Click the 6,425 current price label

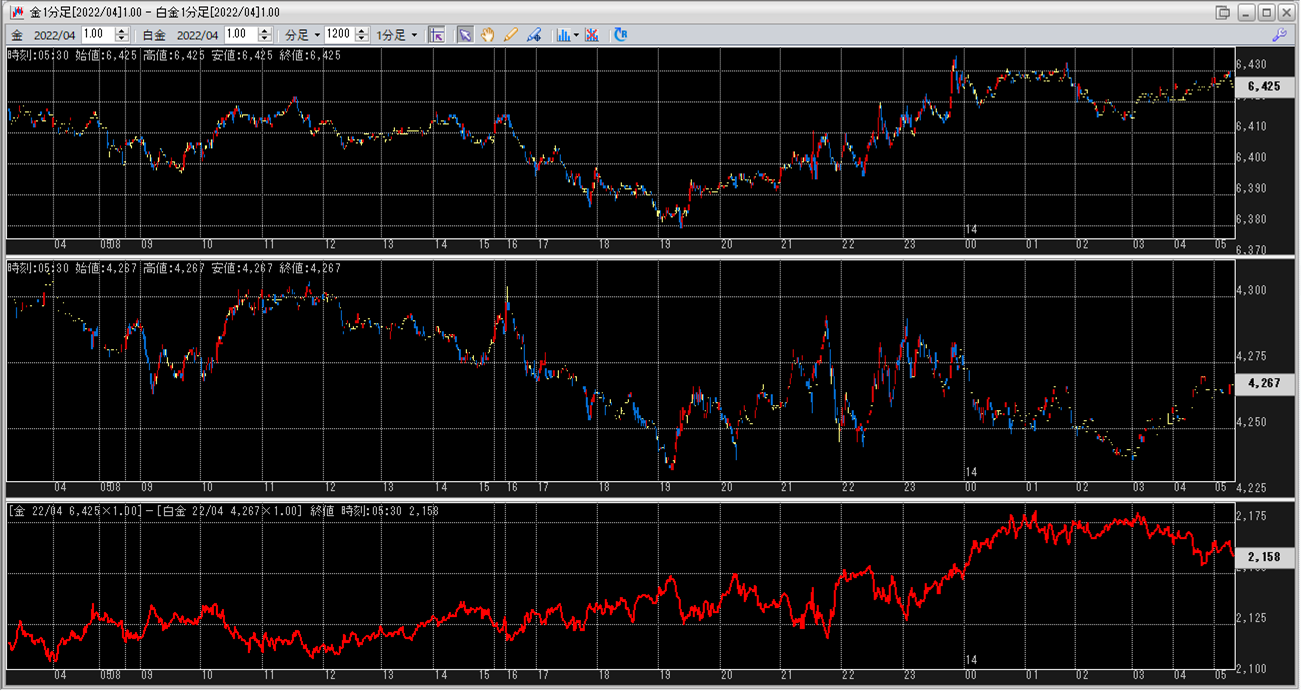click(1264, 87)
